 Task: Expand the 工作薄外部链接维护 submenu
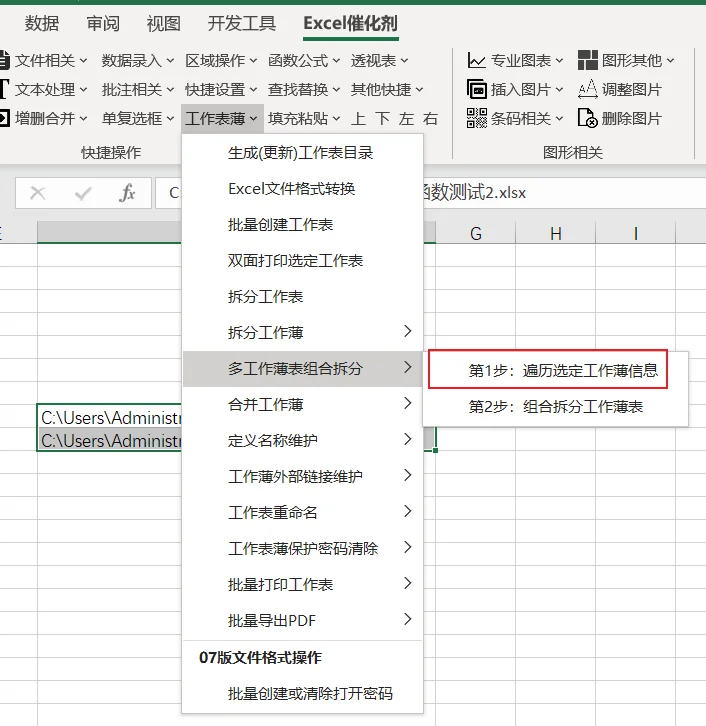tap(302, 476)
